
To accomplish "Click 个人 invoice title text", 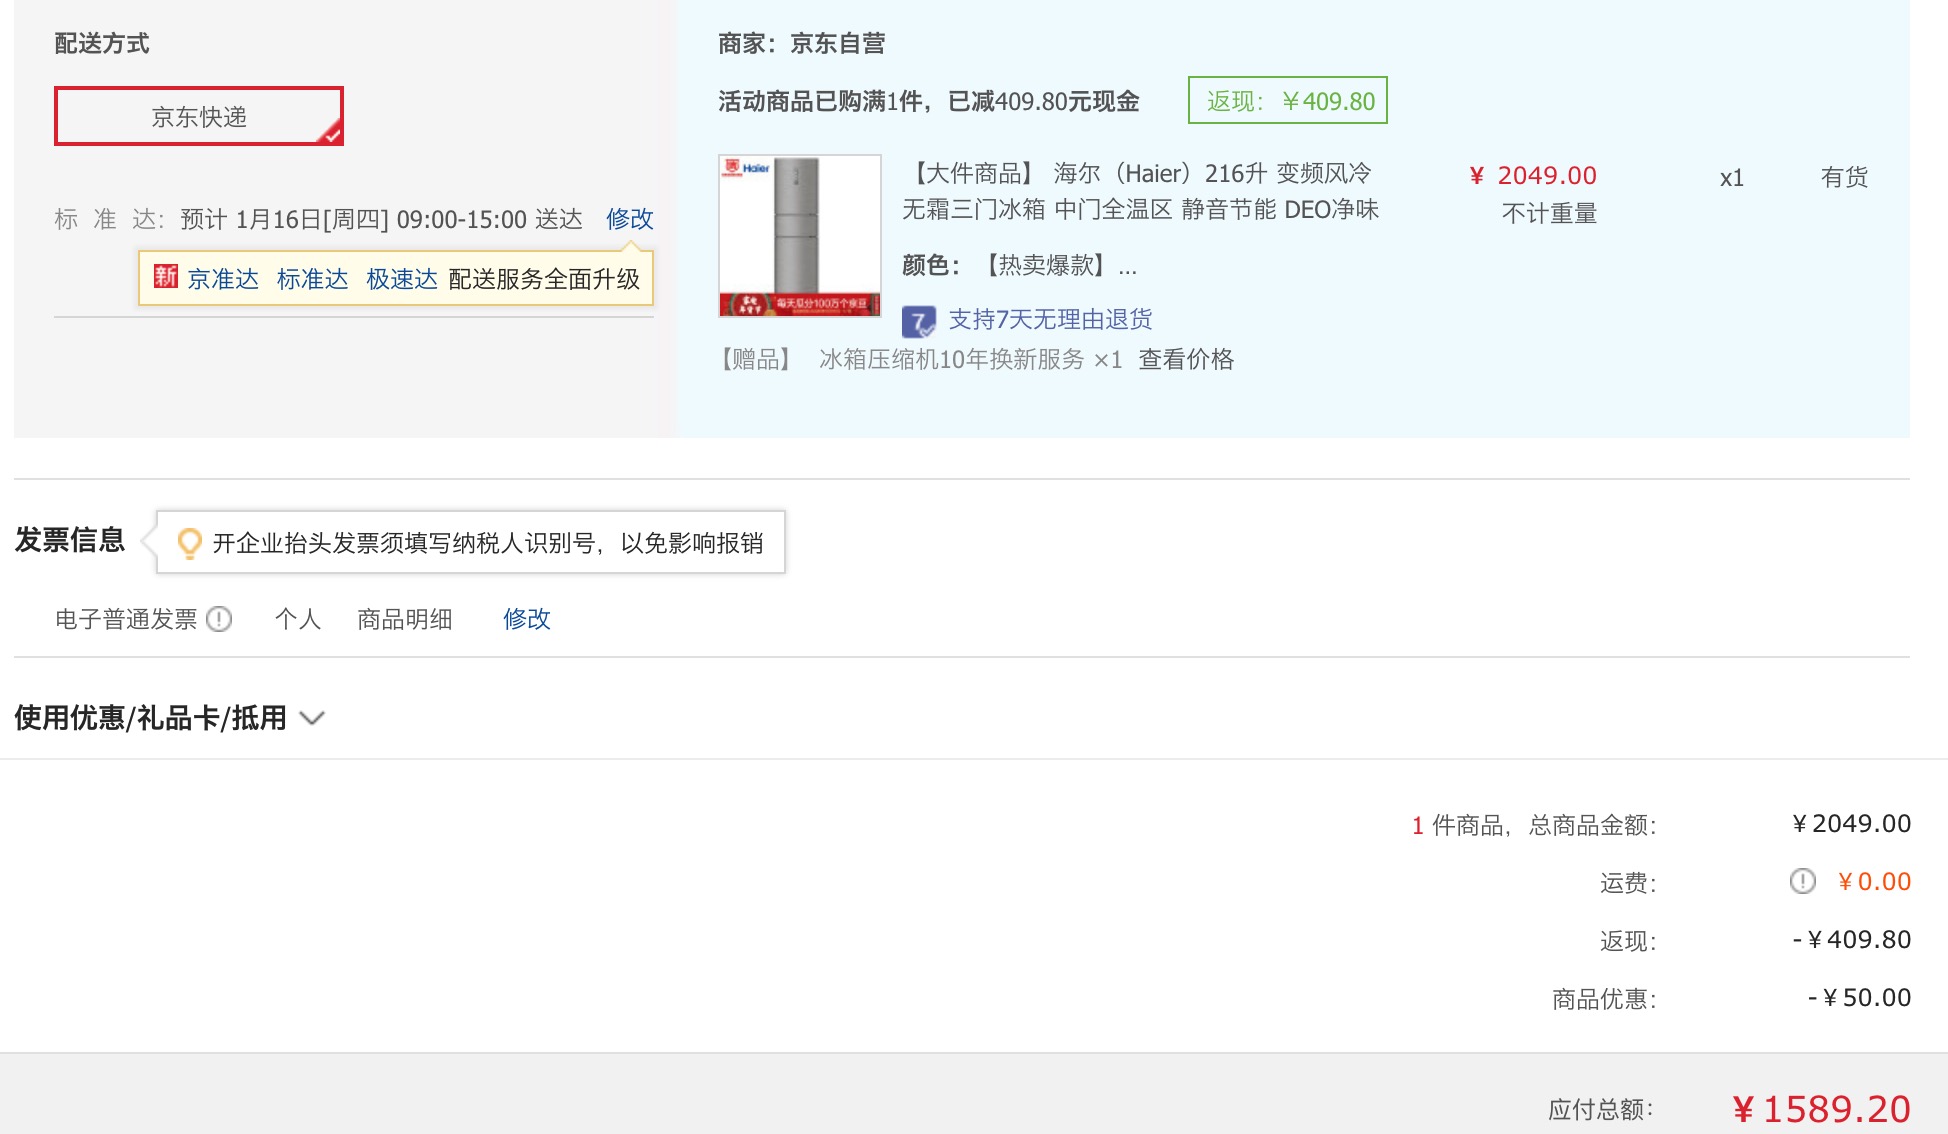I will (x=298, y=619).
